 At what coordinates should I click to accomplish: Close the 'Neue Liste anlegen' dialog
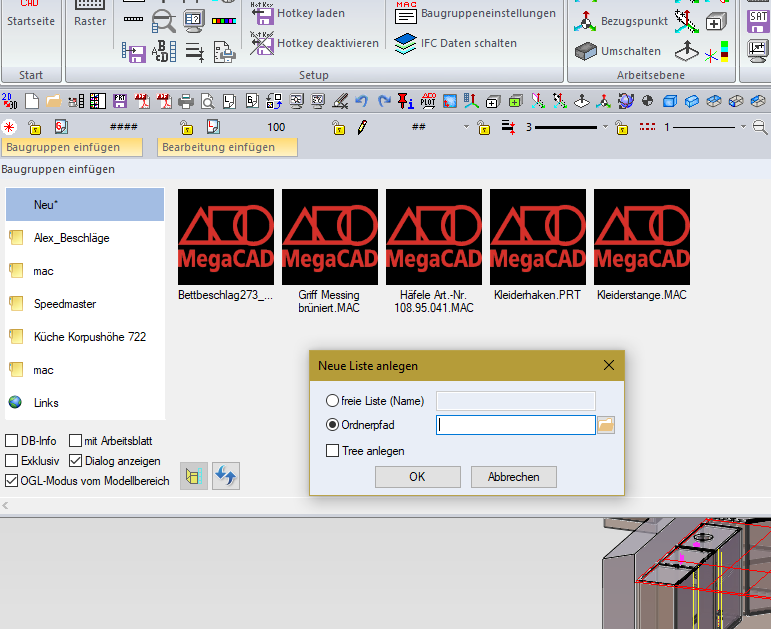click(x=609, y=365)
